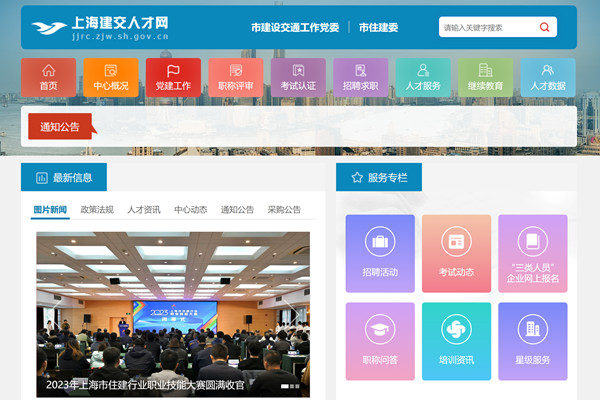Open the 市建设交通工作党委 link
600x400 pixels.
click(295, 28)
